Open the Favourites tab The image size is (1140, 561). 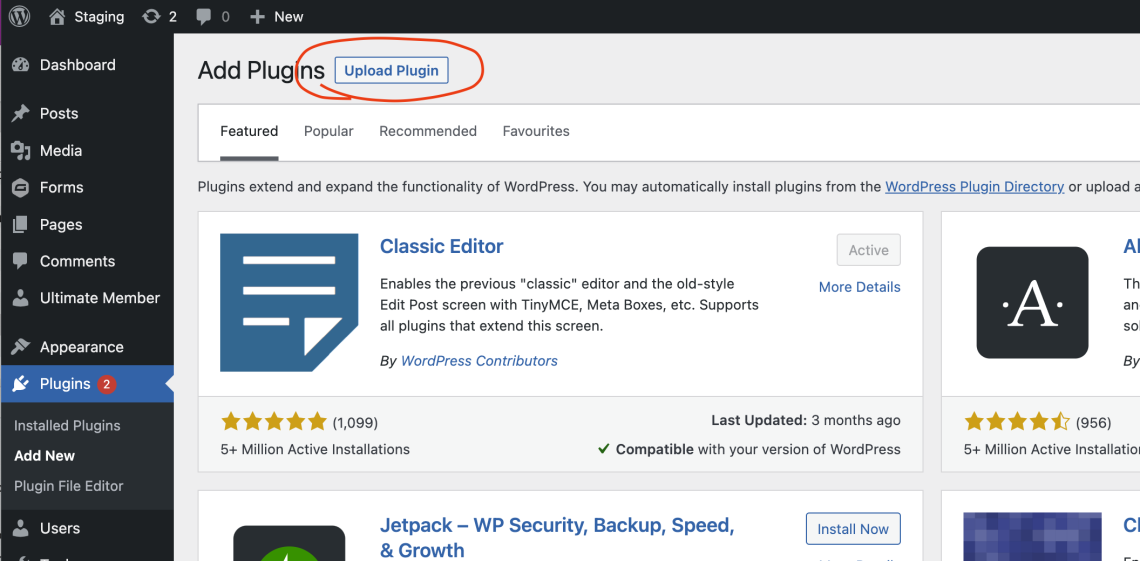(x=536, y=131)
